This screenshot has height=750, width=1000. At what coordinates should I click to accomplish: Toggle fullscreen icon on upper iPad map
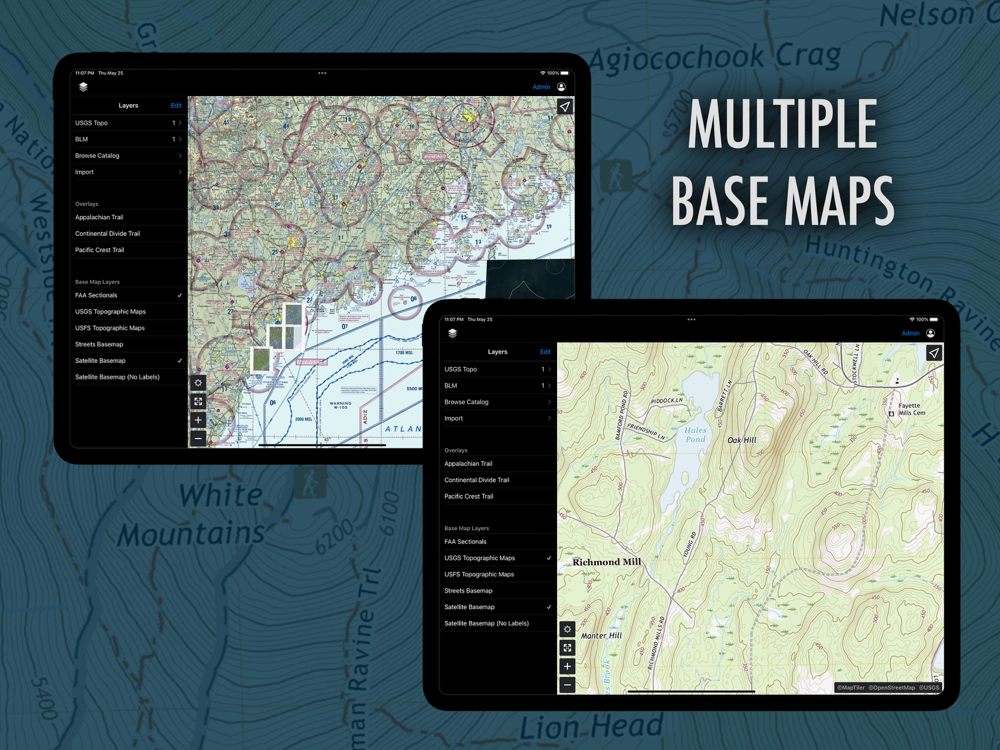click(198, 401)
